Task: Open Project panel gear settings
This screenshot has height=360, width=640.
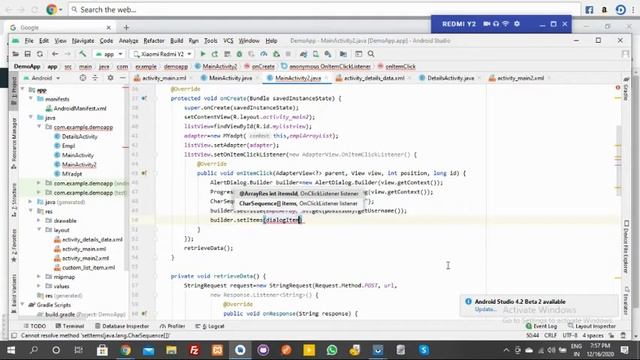Action: [x=110, y=78]
